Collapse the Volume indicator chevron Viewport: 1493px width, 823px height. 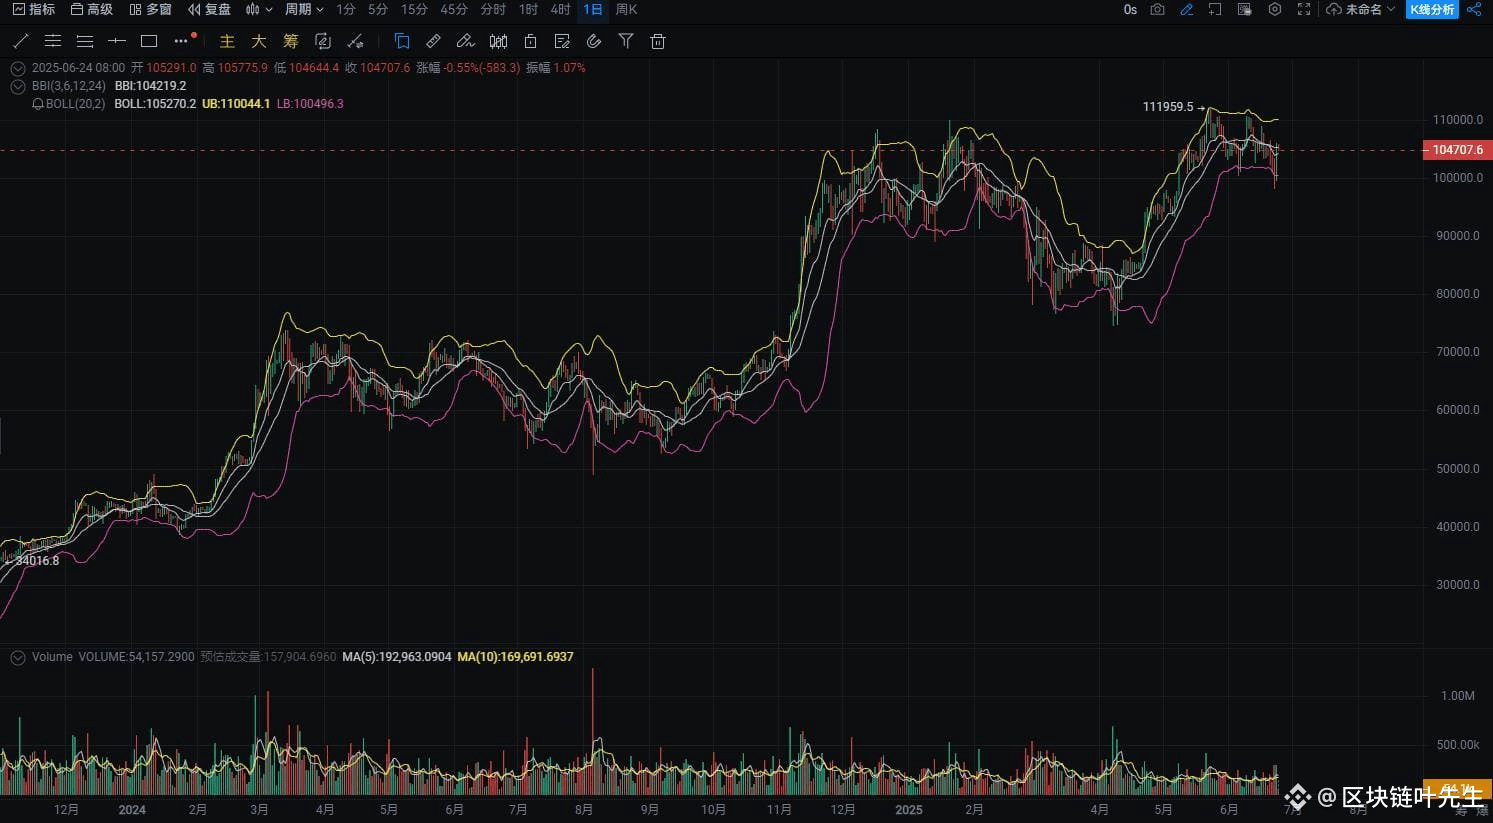click(x=17, y=657)
